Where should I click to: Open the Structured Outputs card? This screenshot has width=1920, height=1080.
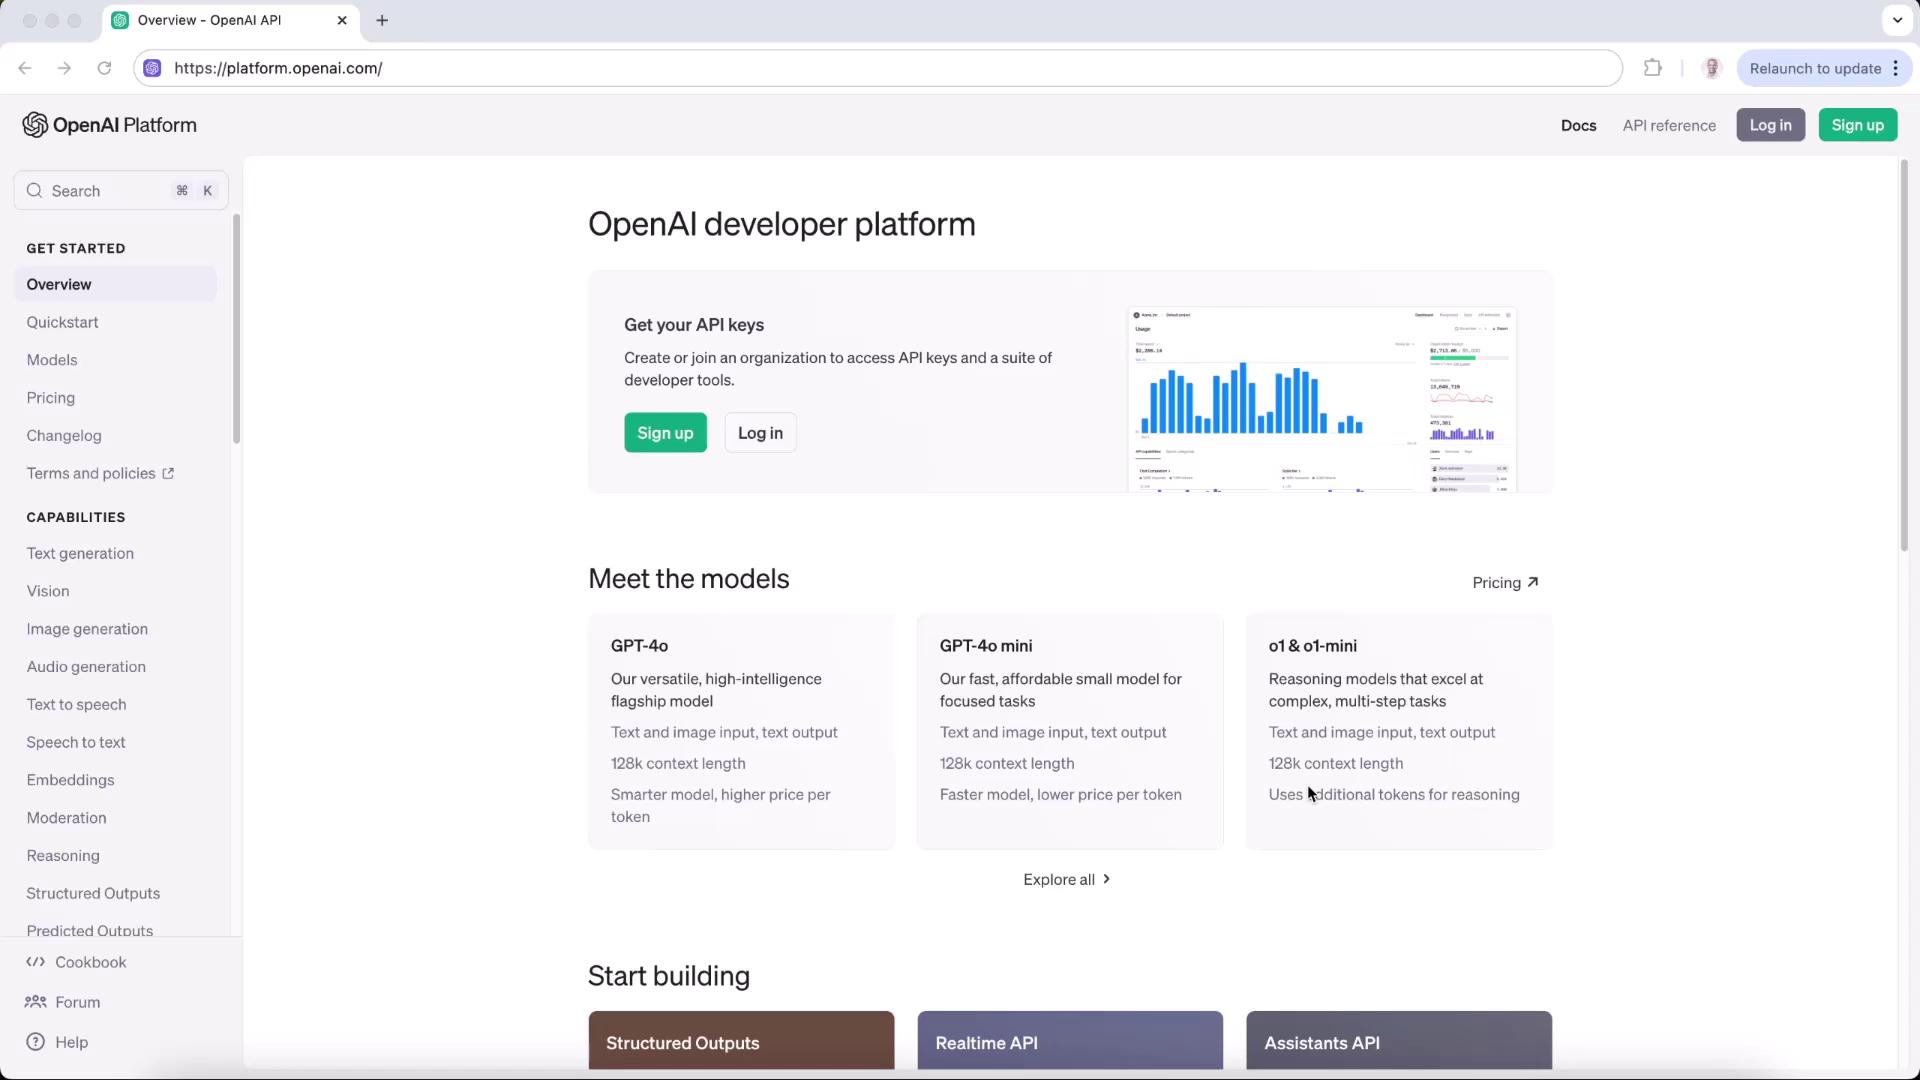(x=741, y=1041)
